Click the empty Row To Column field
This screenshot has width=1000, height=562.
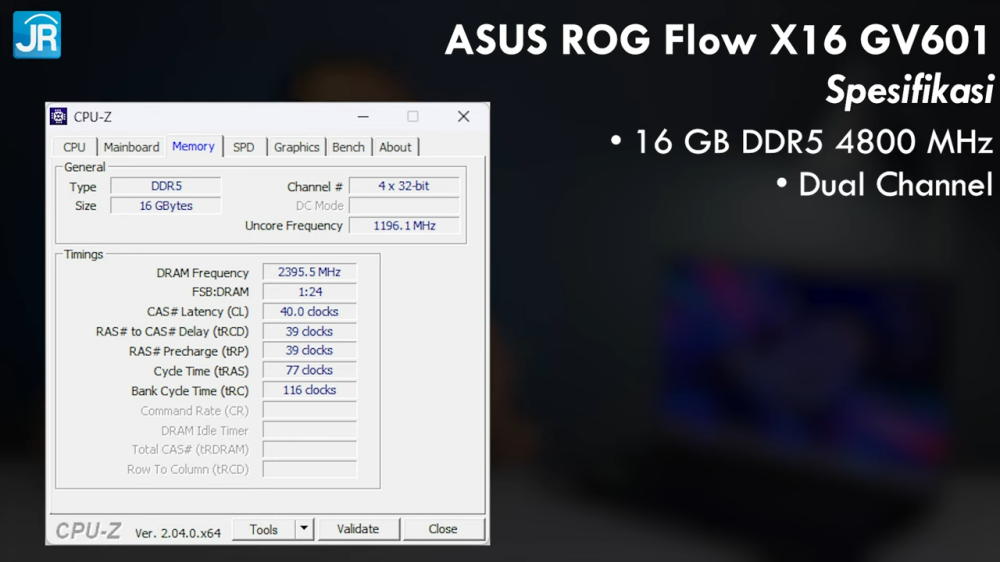[309, 470]
